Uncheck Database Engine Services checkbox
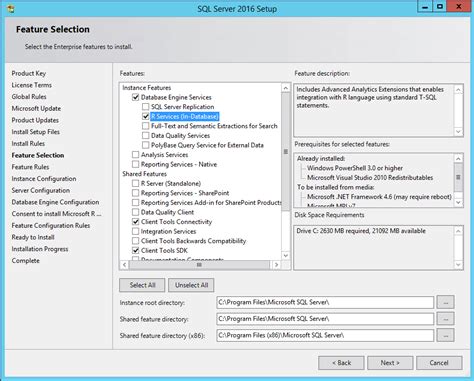The height and width of the screenshot is (381, 474). coord(135,97)
